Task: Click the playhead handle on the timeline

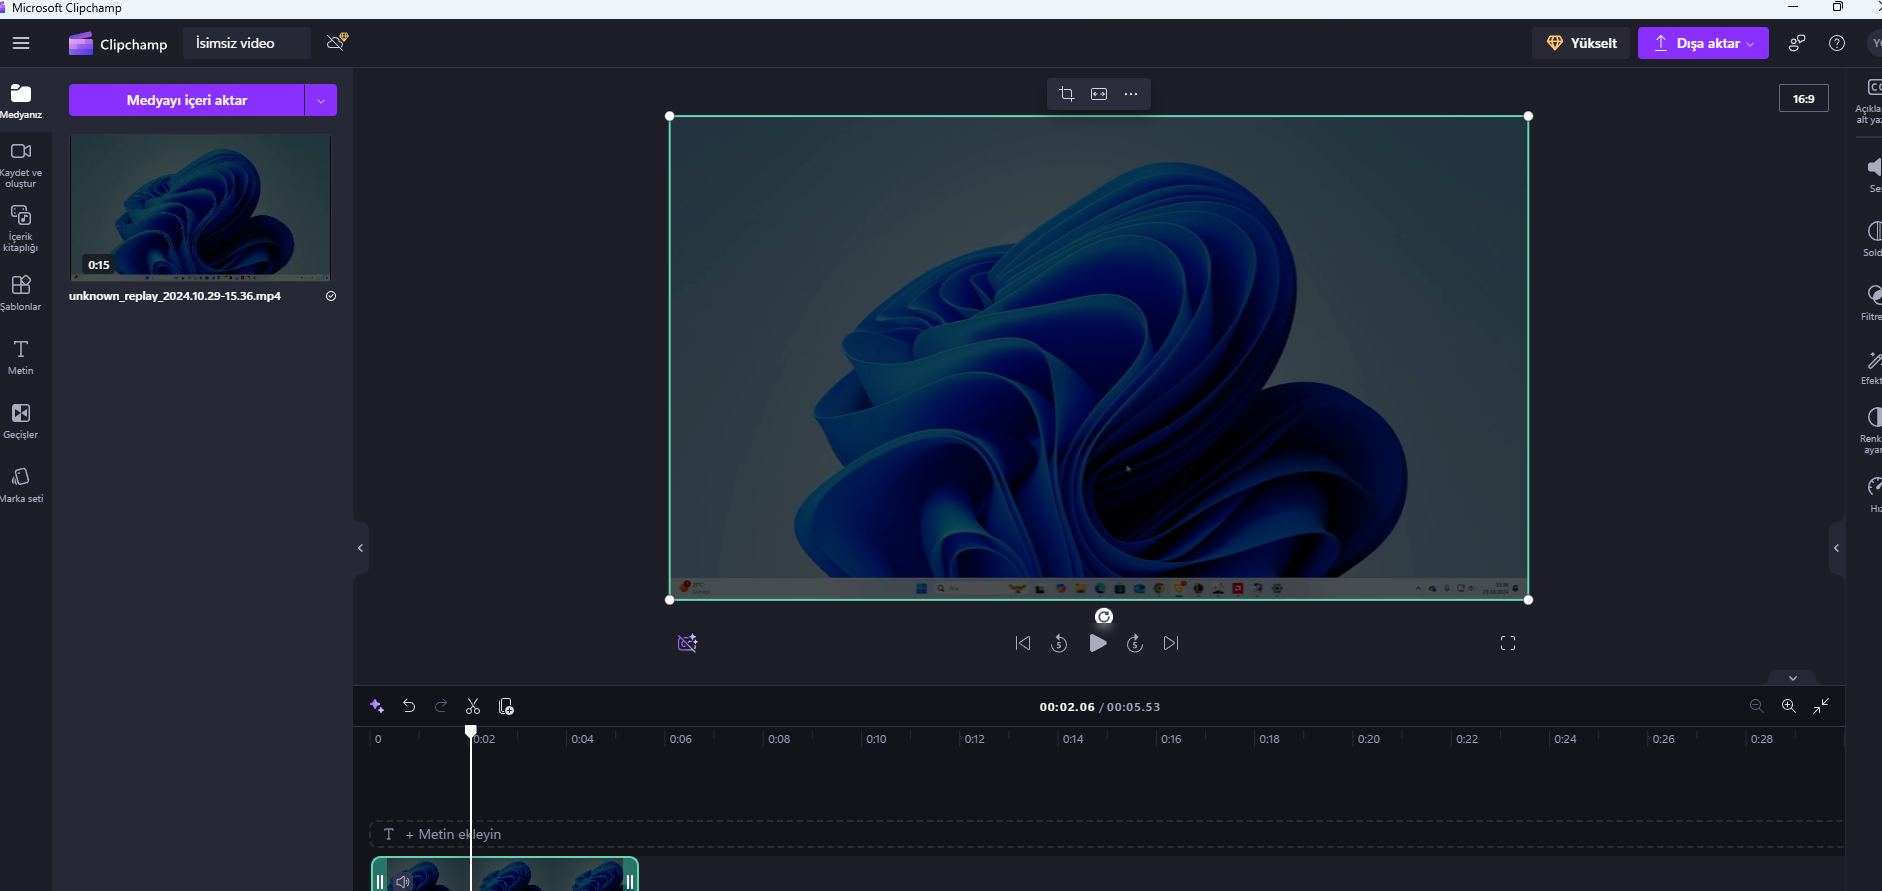Action: [x=471, y=732]
